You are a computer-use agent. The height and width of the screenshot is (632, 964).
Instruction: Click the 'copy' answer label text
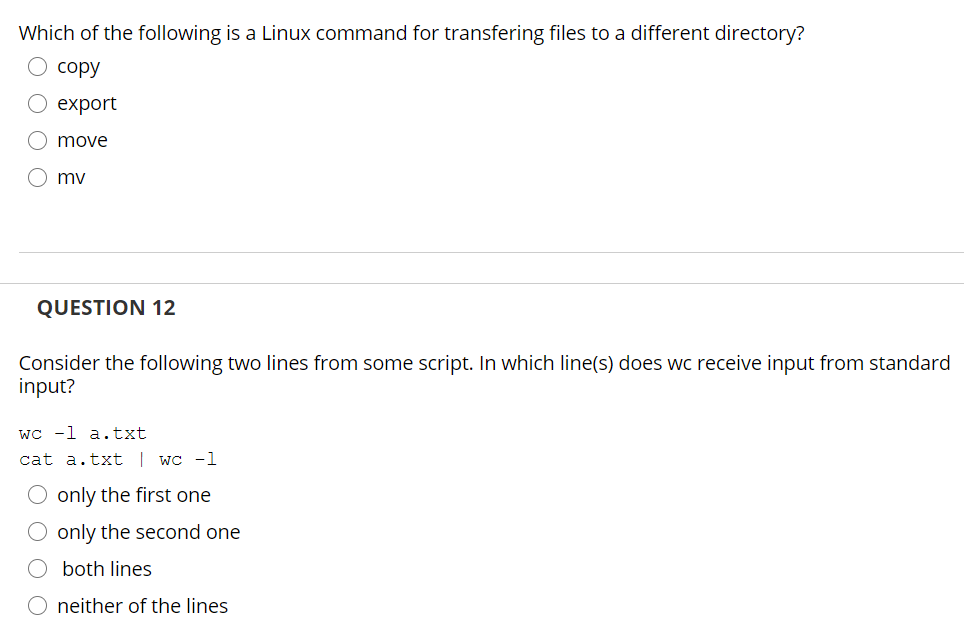click(79, 67)
